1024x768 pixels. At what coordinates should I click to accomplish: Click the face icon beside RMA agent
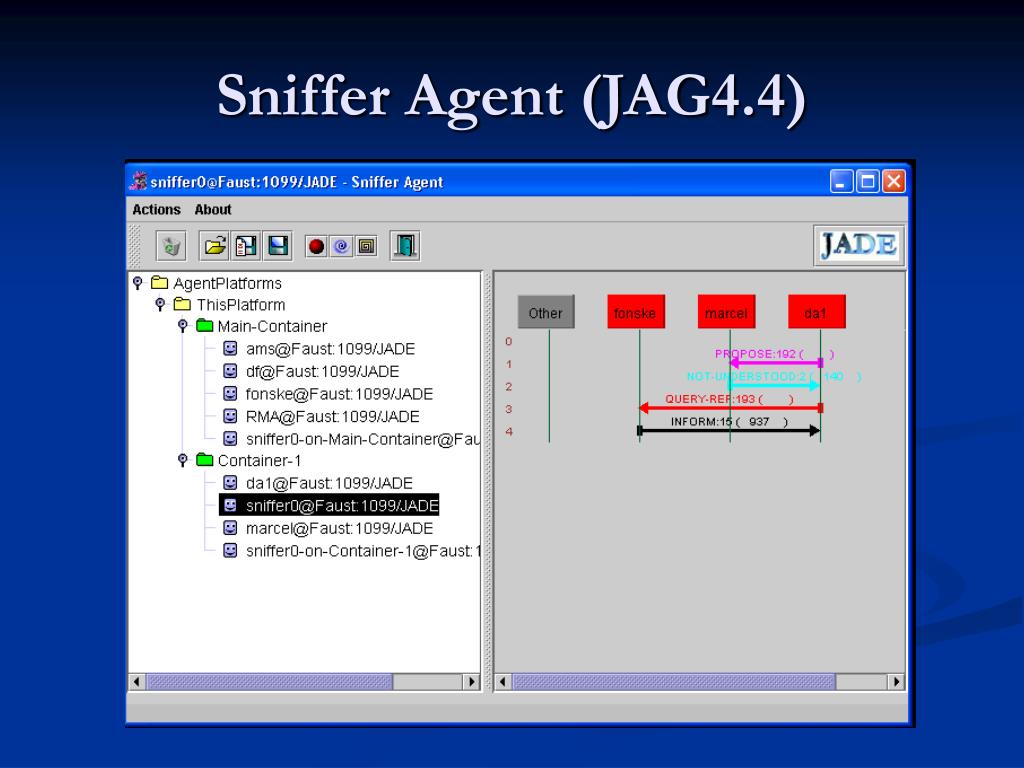(x=230, y=416)
